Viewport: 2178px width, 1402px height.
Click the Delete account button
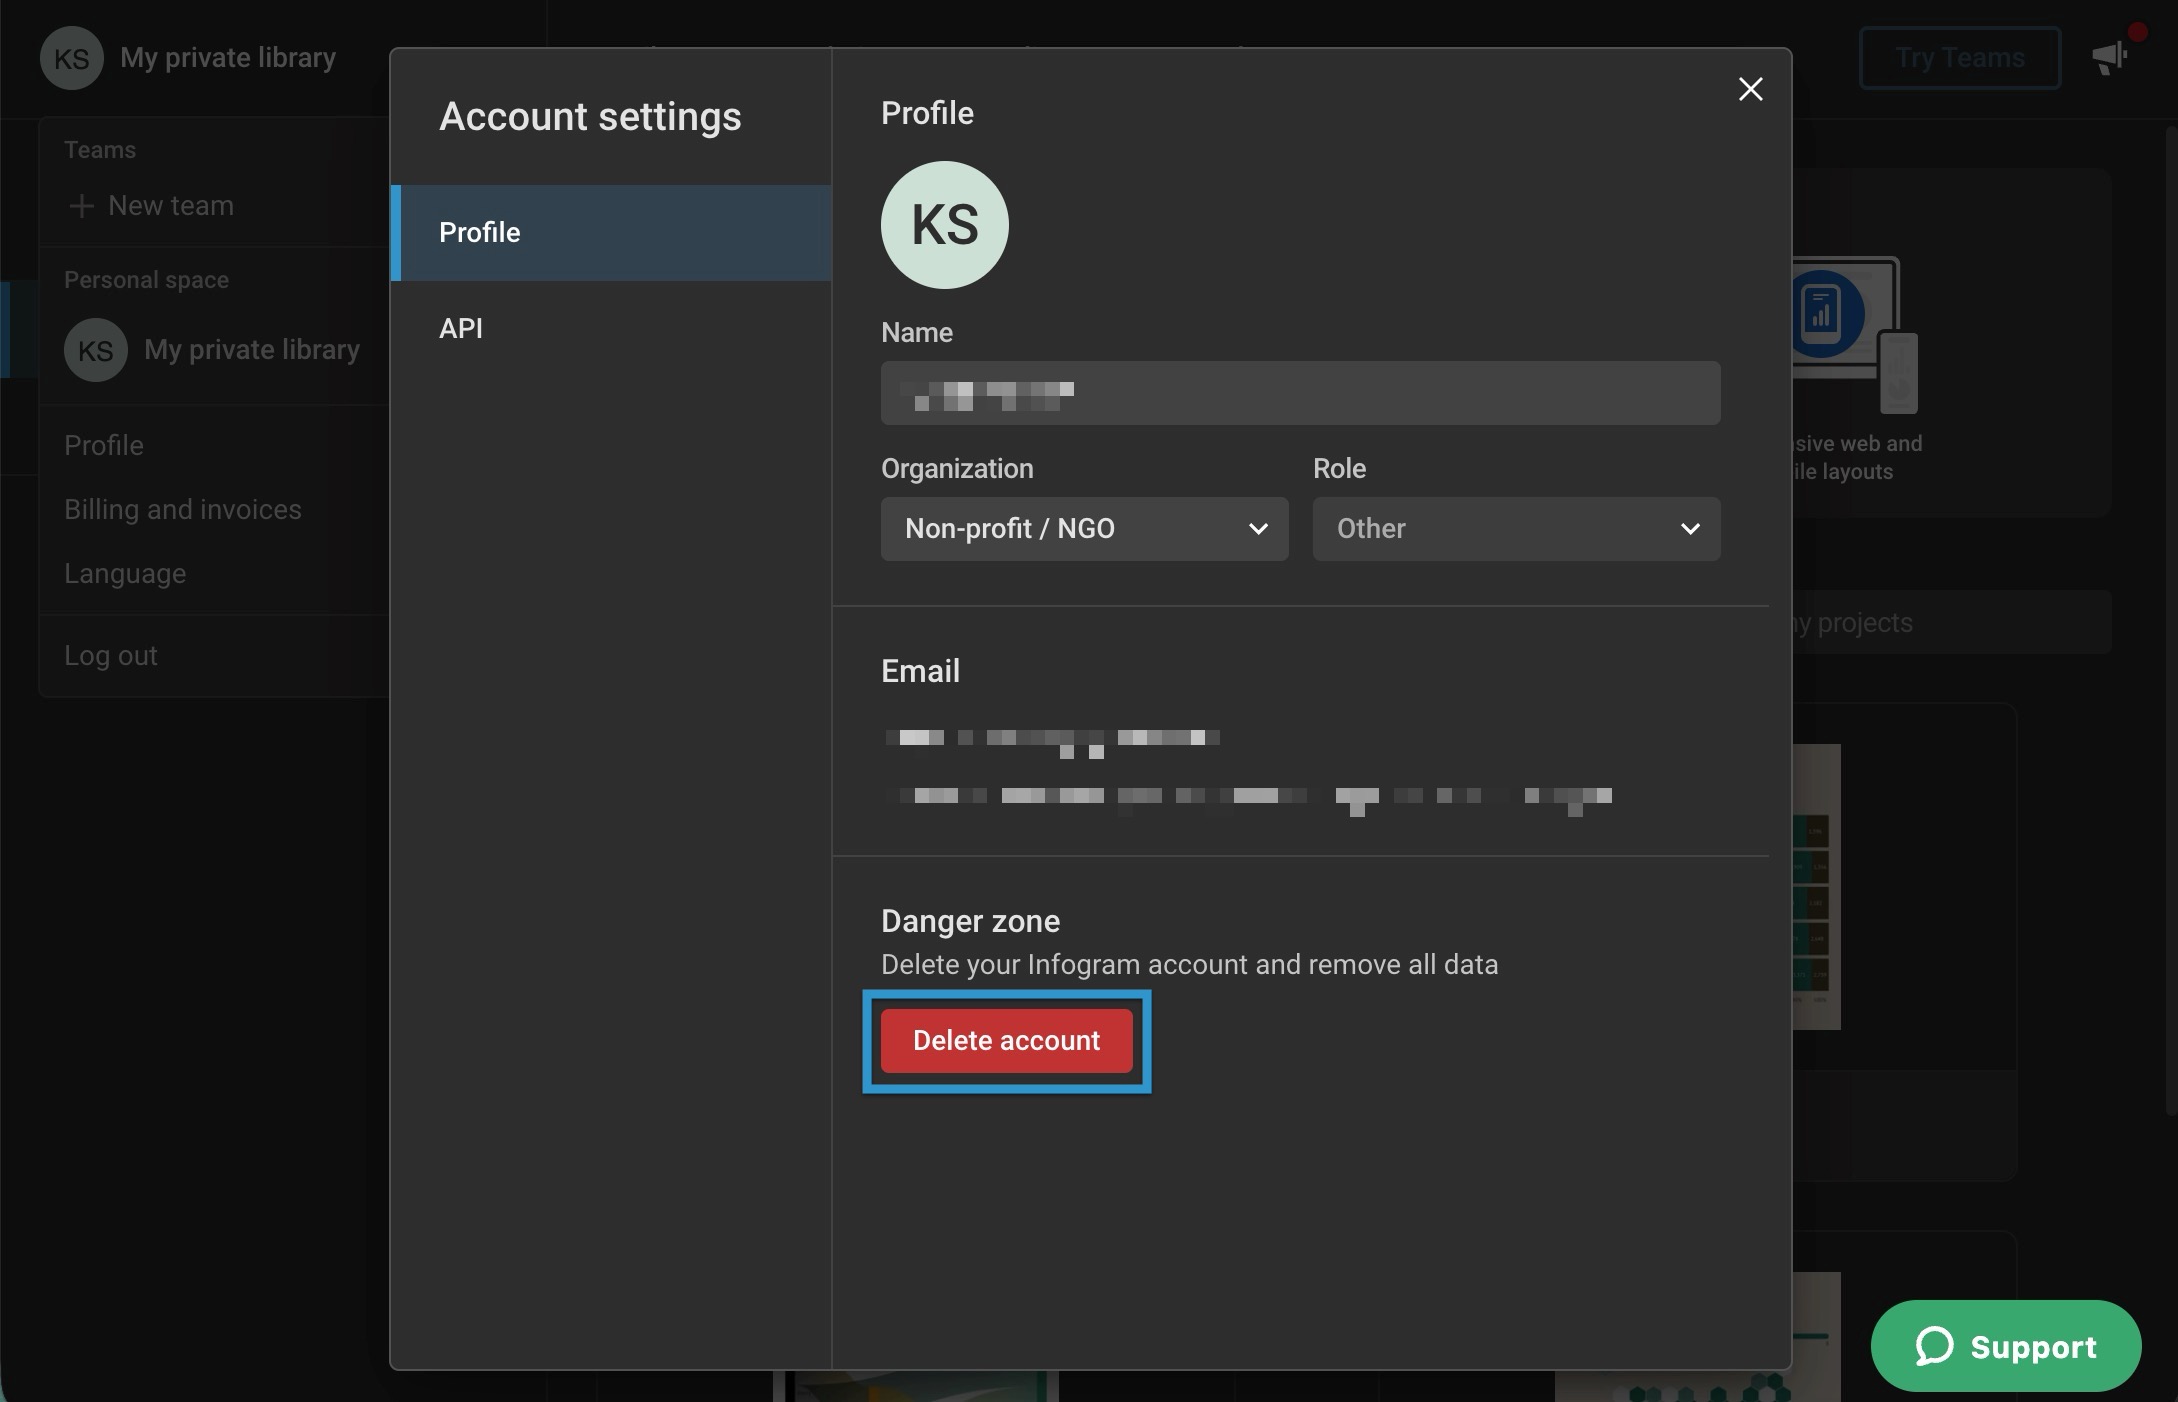point(1006,1040)
